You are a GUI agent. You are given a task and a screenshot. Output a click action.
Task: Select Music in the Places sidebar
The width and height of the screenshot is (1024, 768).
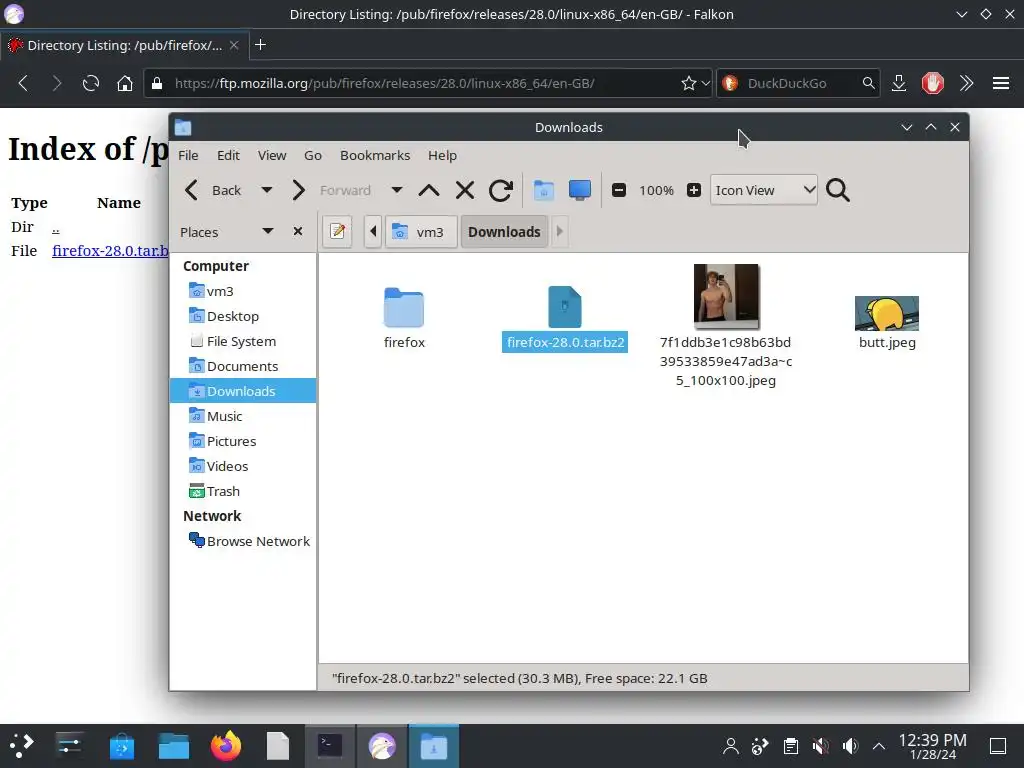[x=243, y=416]
